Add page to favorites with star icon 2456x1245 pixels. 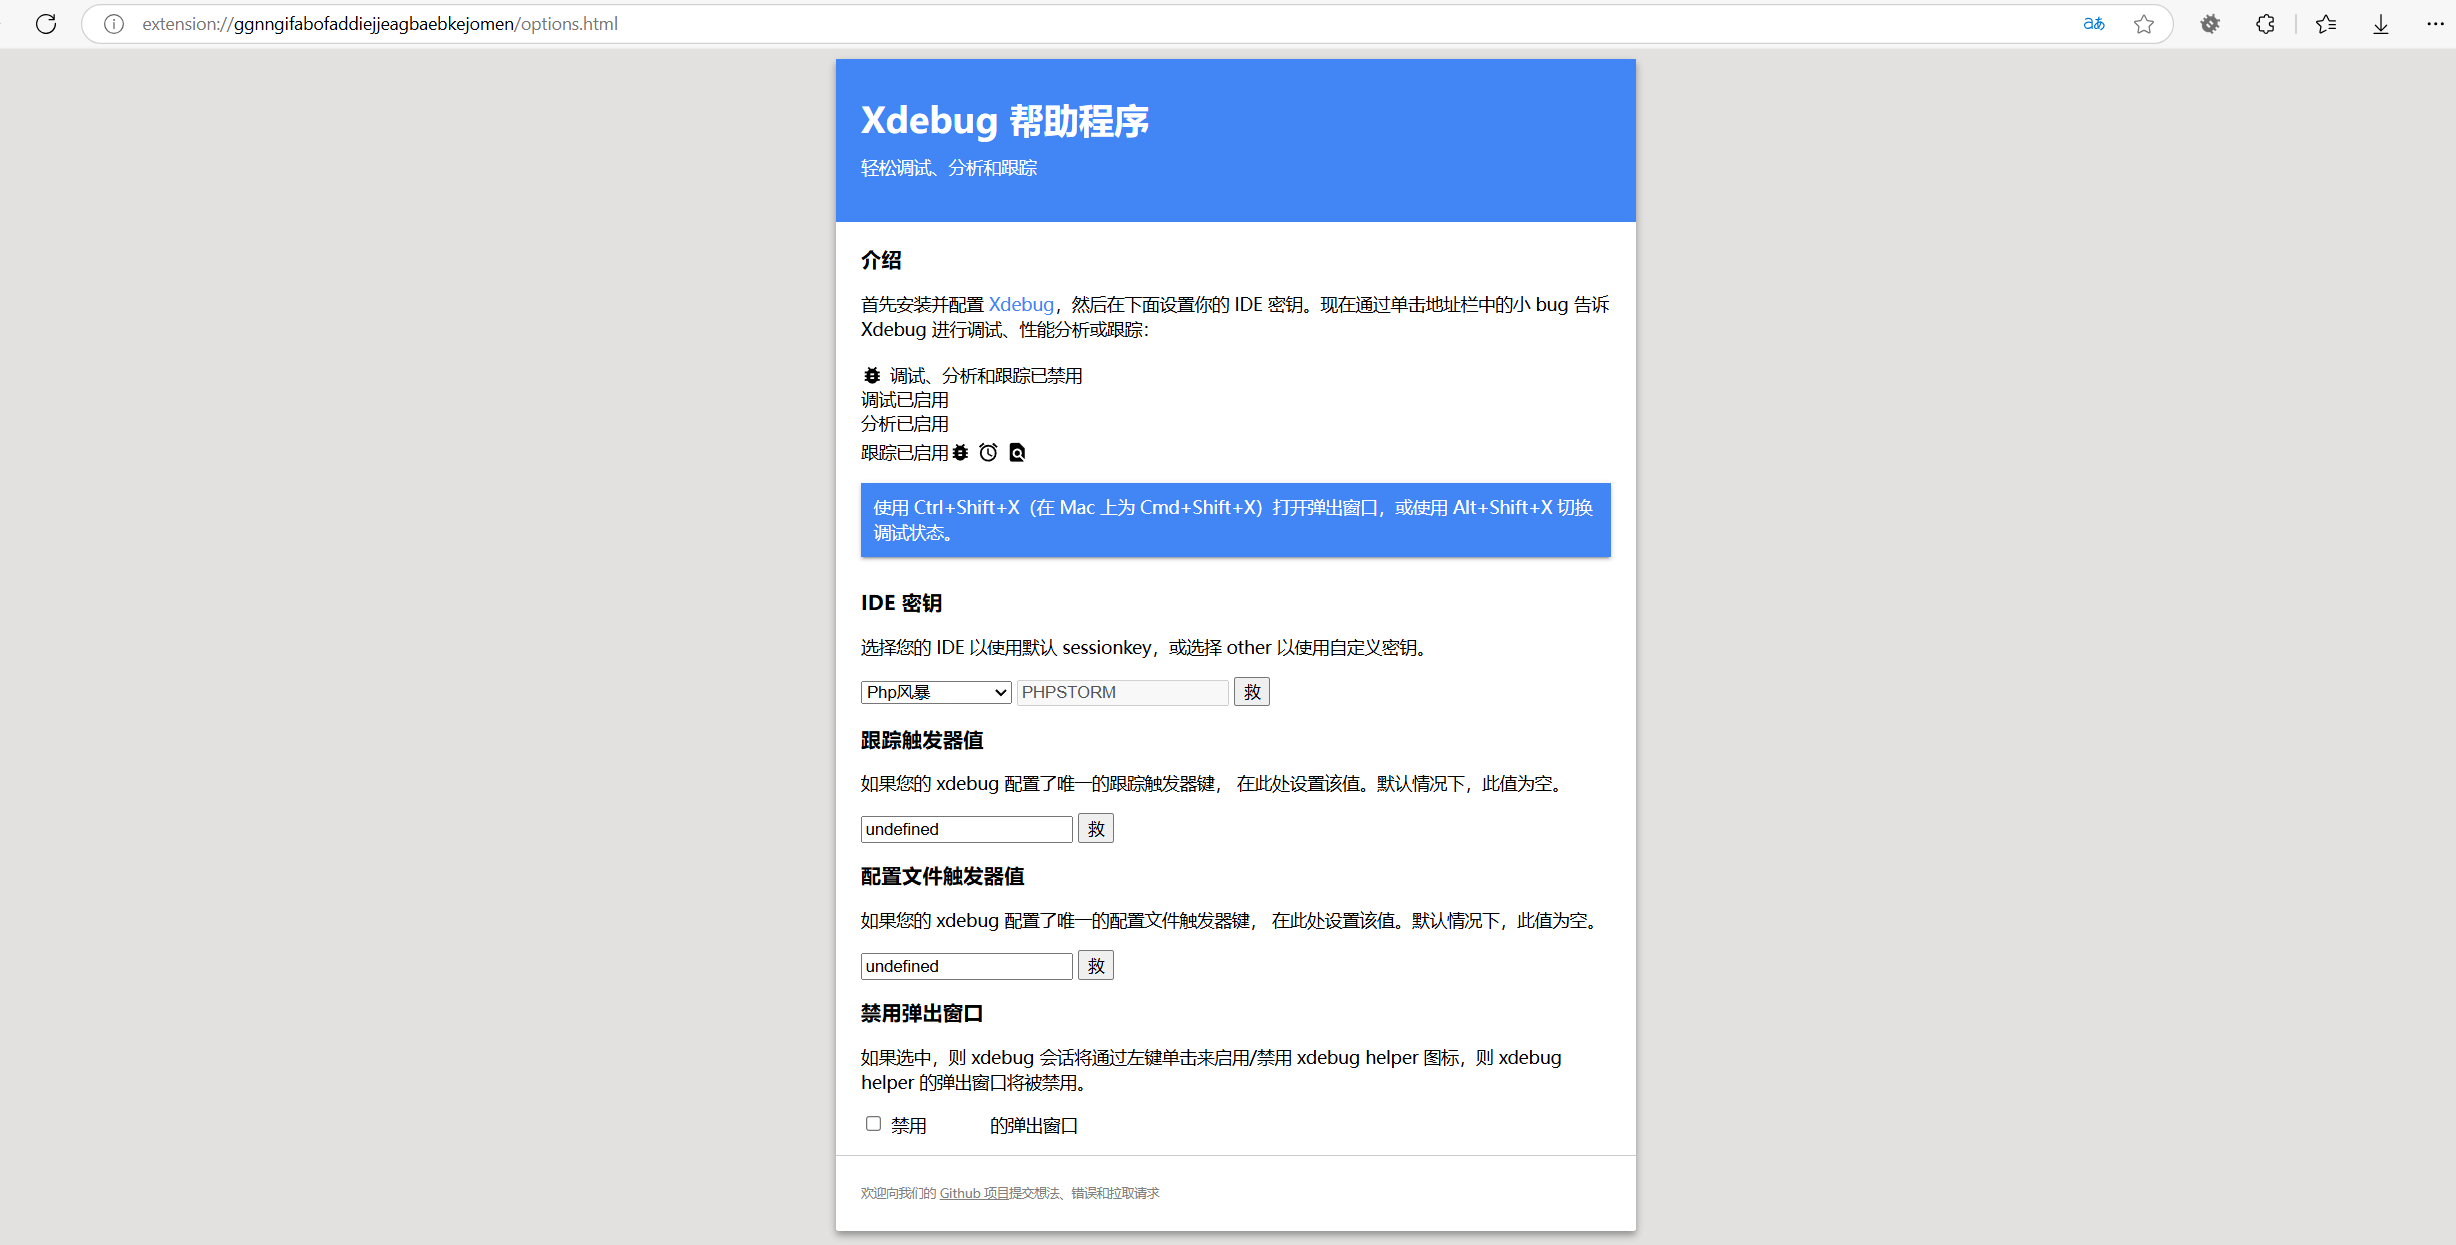(x=2144, y=24)
